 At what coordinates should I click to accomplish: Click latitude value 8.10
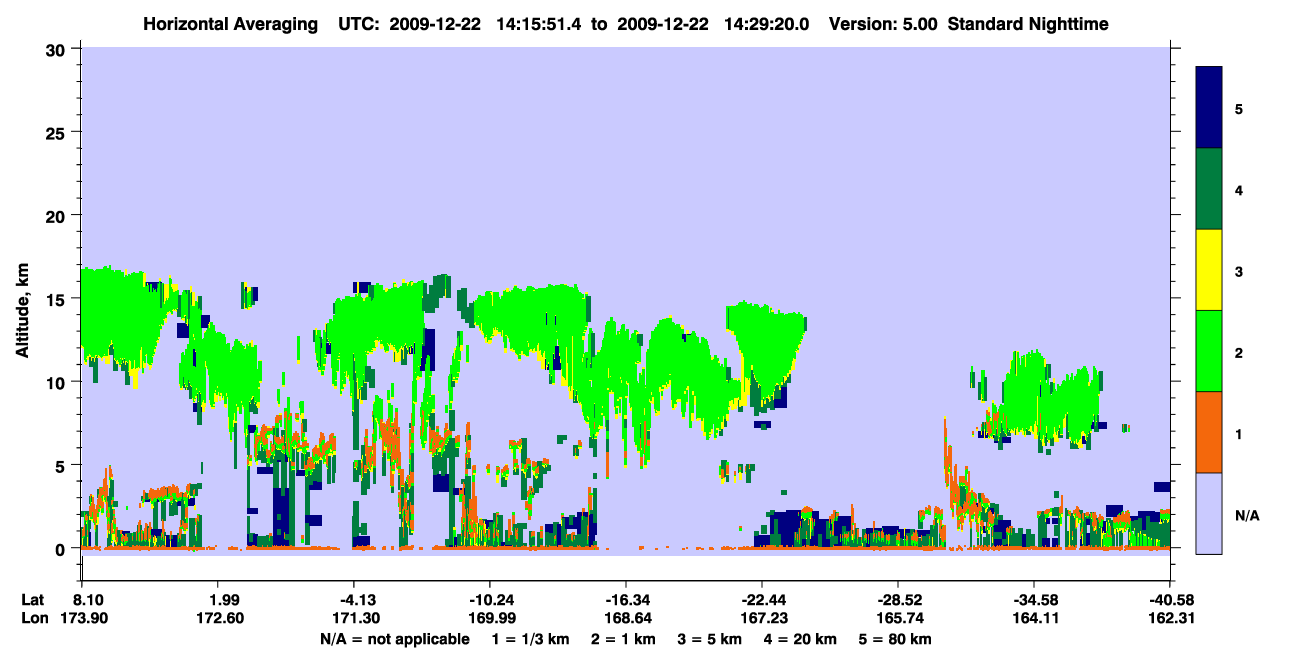(x=90, y=599)
